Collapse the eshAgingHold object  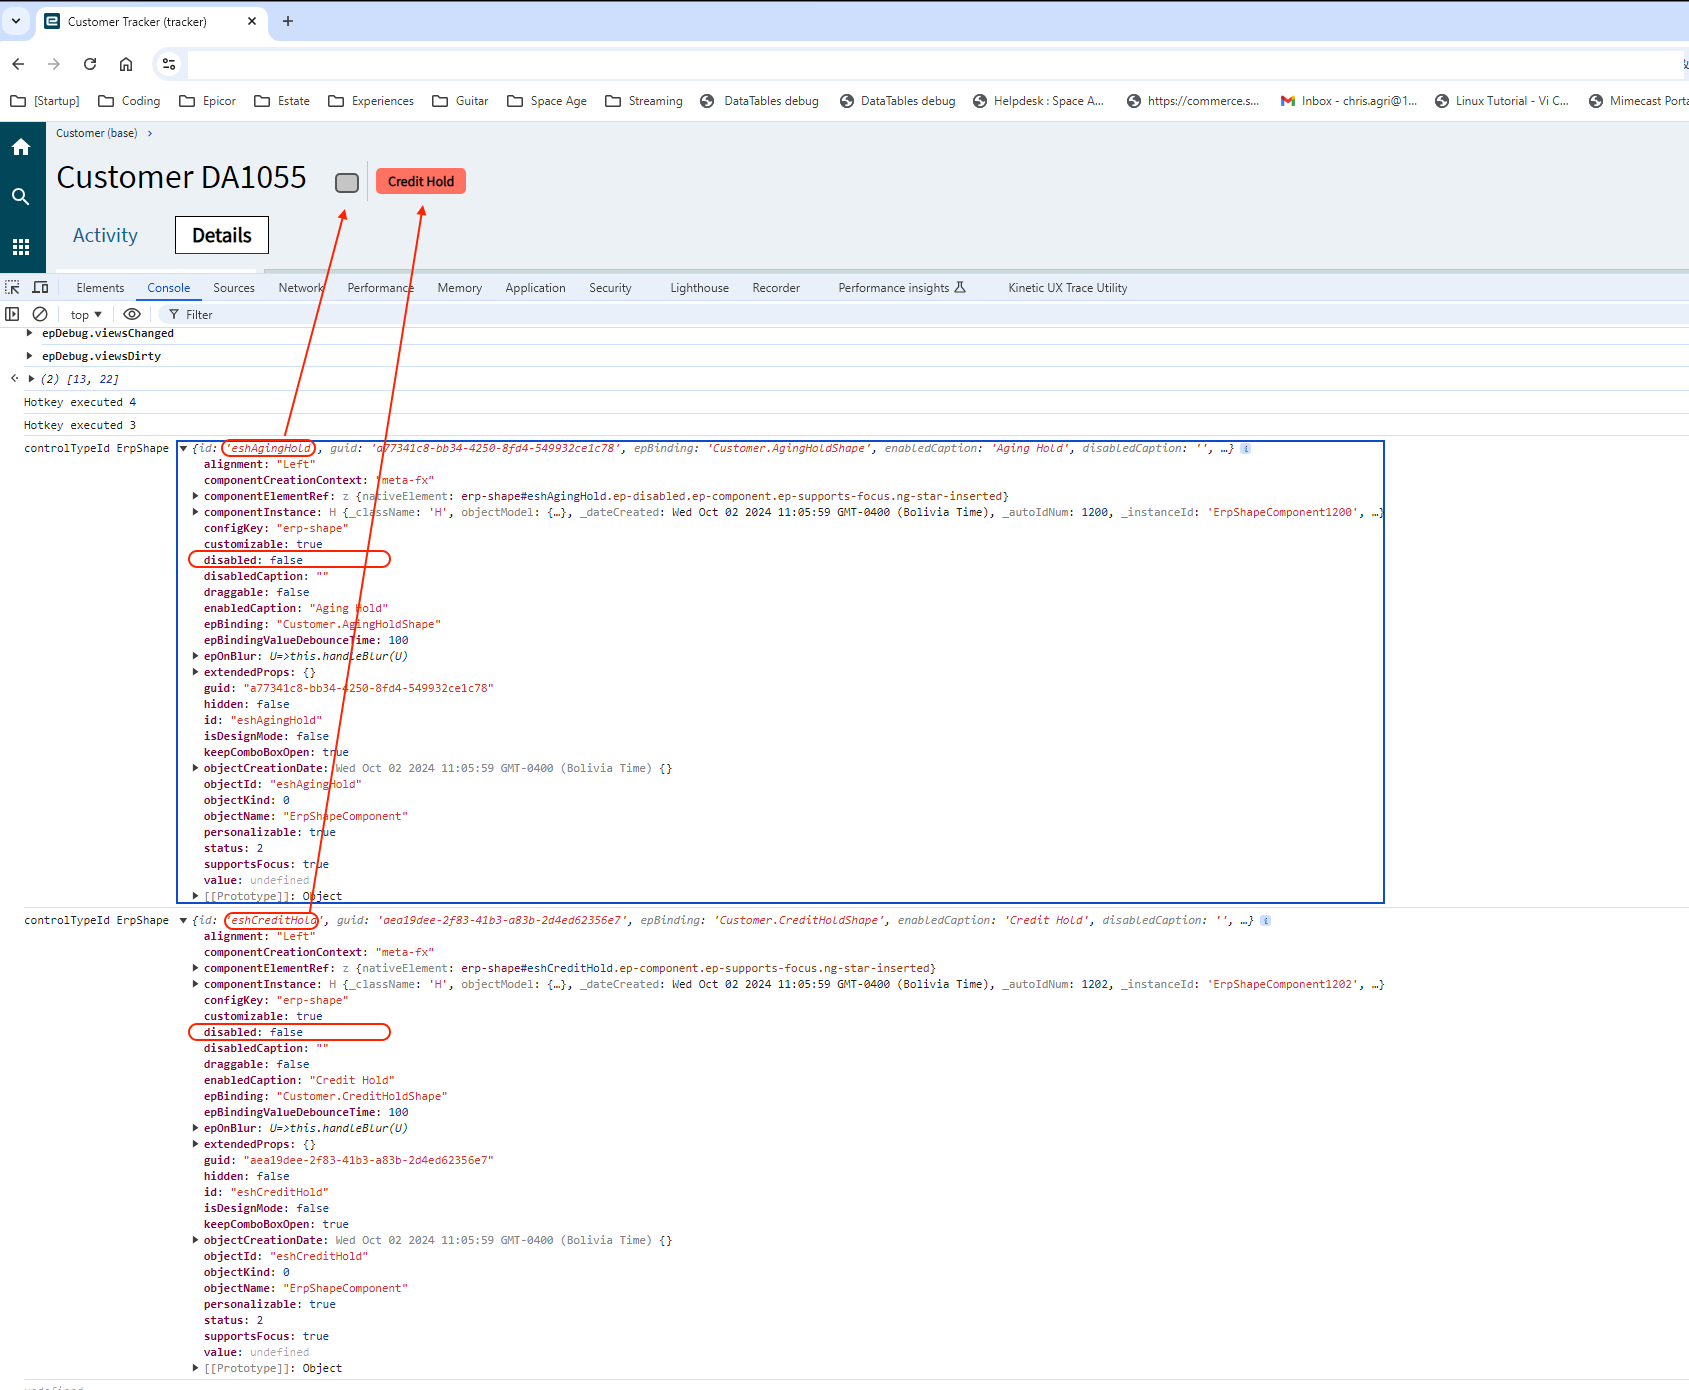[184, 448]
